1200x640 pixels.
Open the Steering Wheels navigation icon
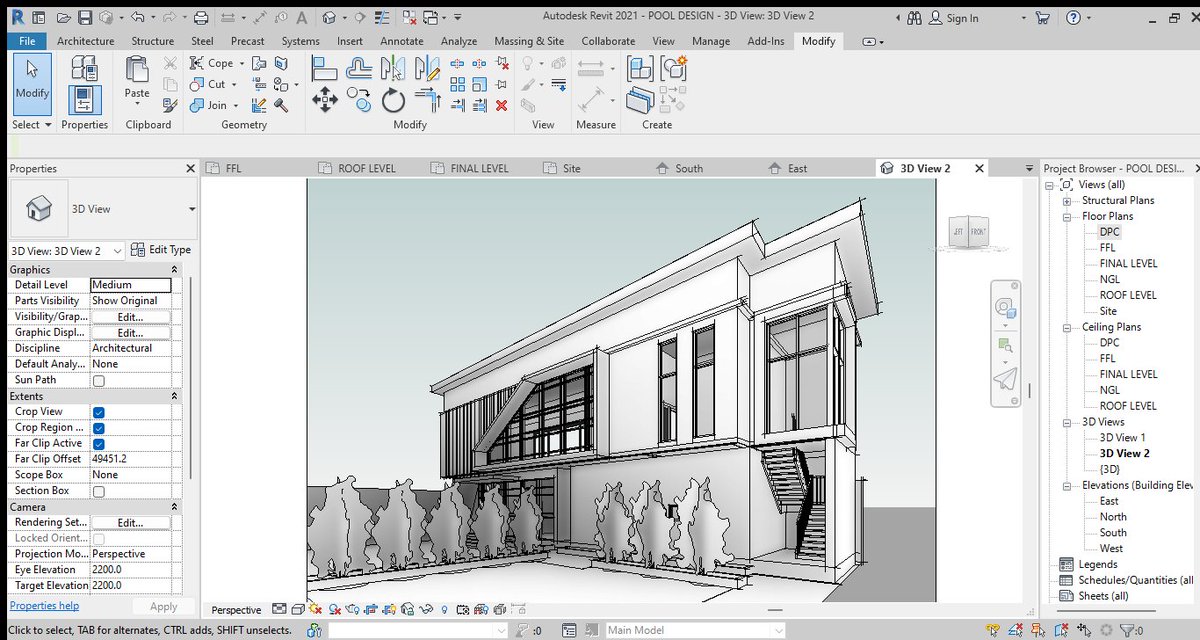pyautogui.click(x=1005, y=310)
